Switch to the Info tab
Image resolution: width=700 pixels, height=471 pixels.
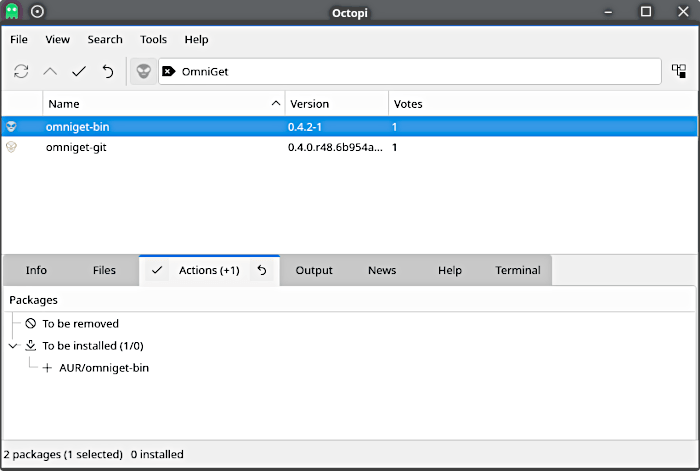pos(36,270)
